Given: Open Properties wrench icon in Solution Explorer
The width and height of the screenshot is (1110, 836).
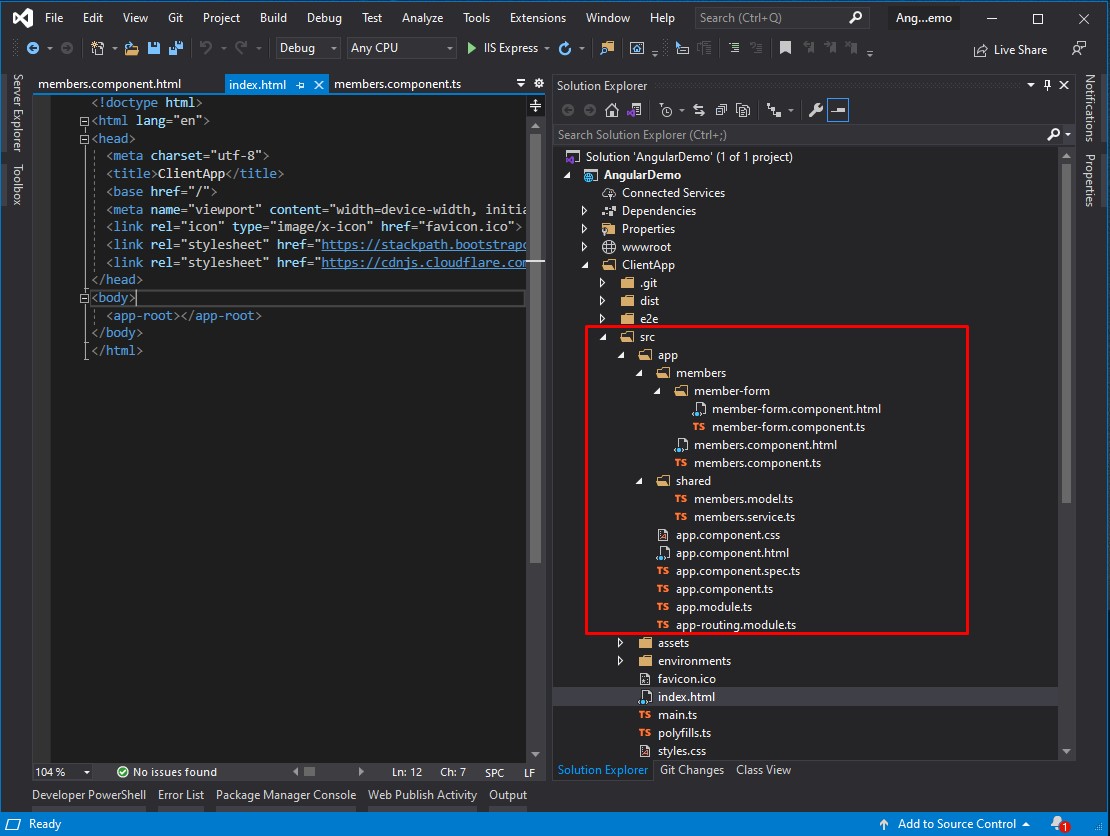Looking at the screenshot, I should (815, 110).
